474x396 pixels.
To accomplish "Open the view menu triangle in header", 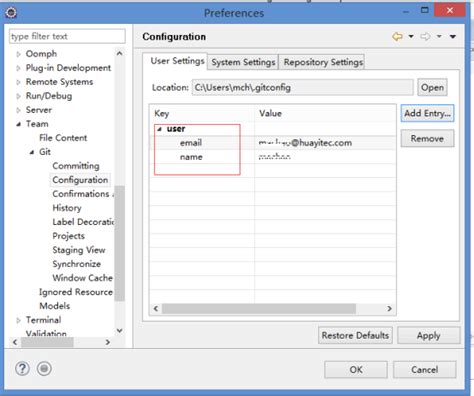I will [453, 37].
